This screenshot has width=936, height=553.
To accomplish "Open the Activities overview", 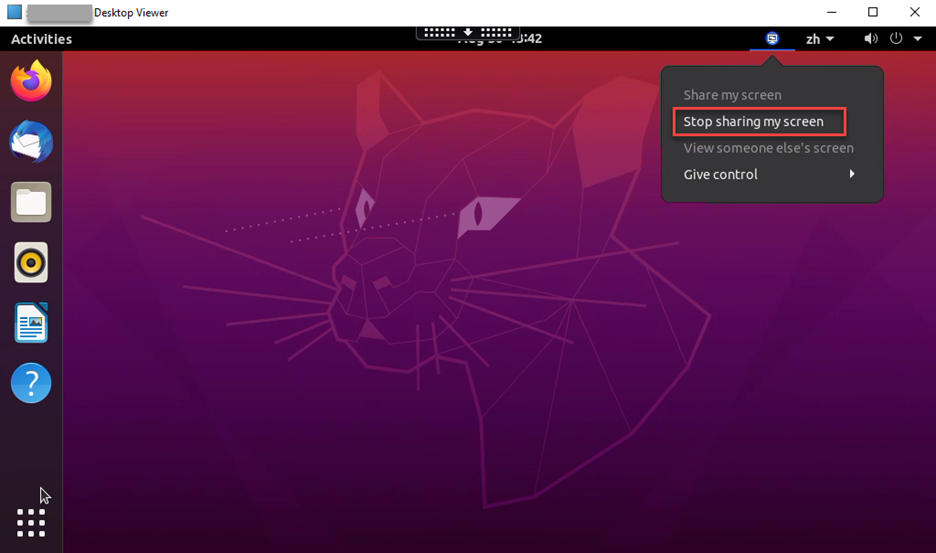I will pos(41,39).
